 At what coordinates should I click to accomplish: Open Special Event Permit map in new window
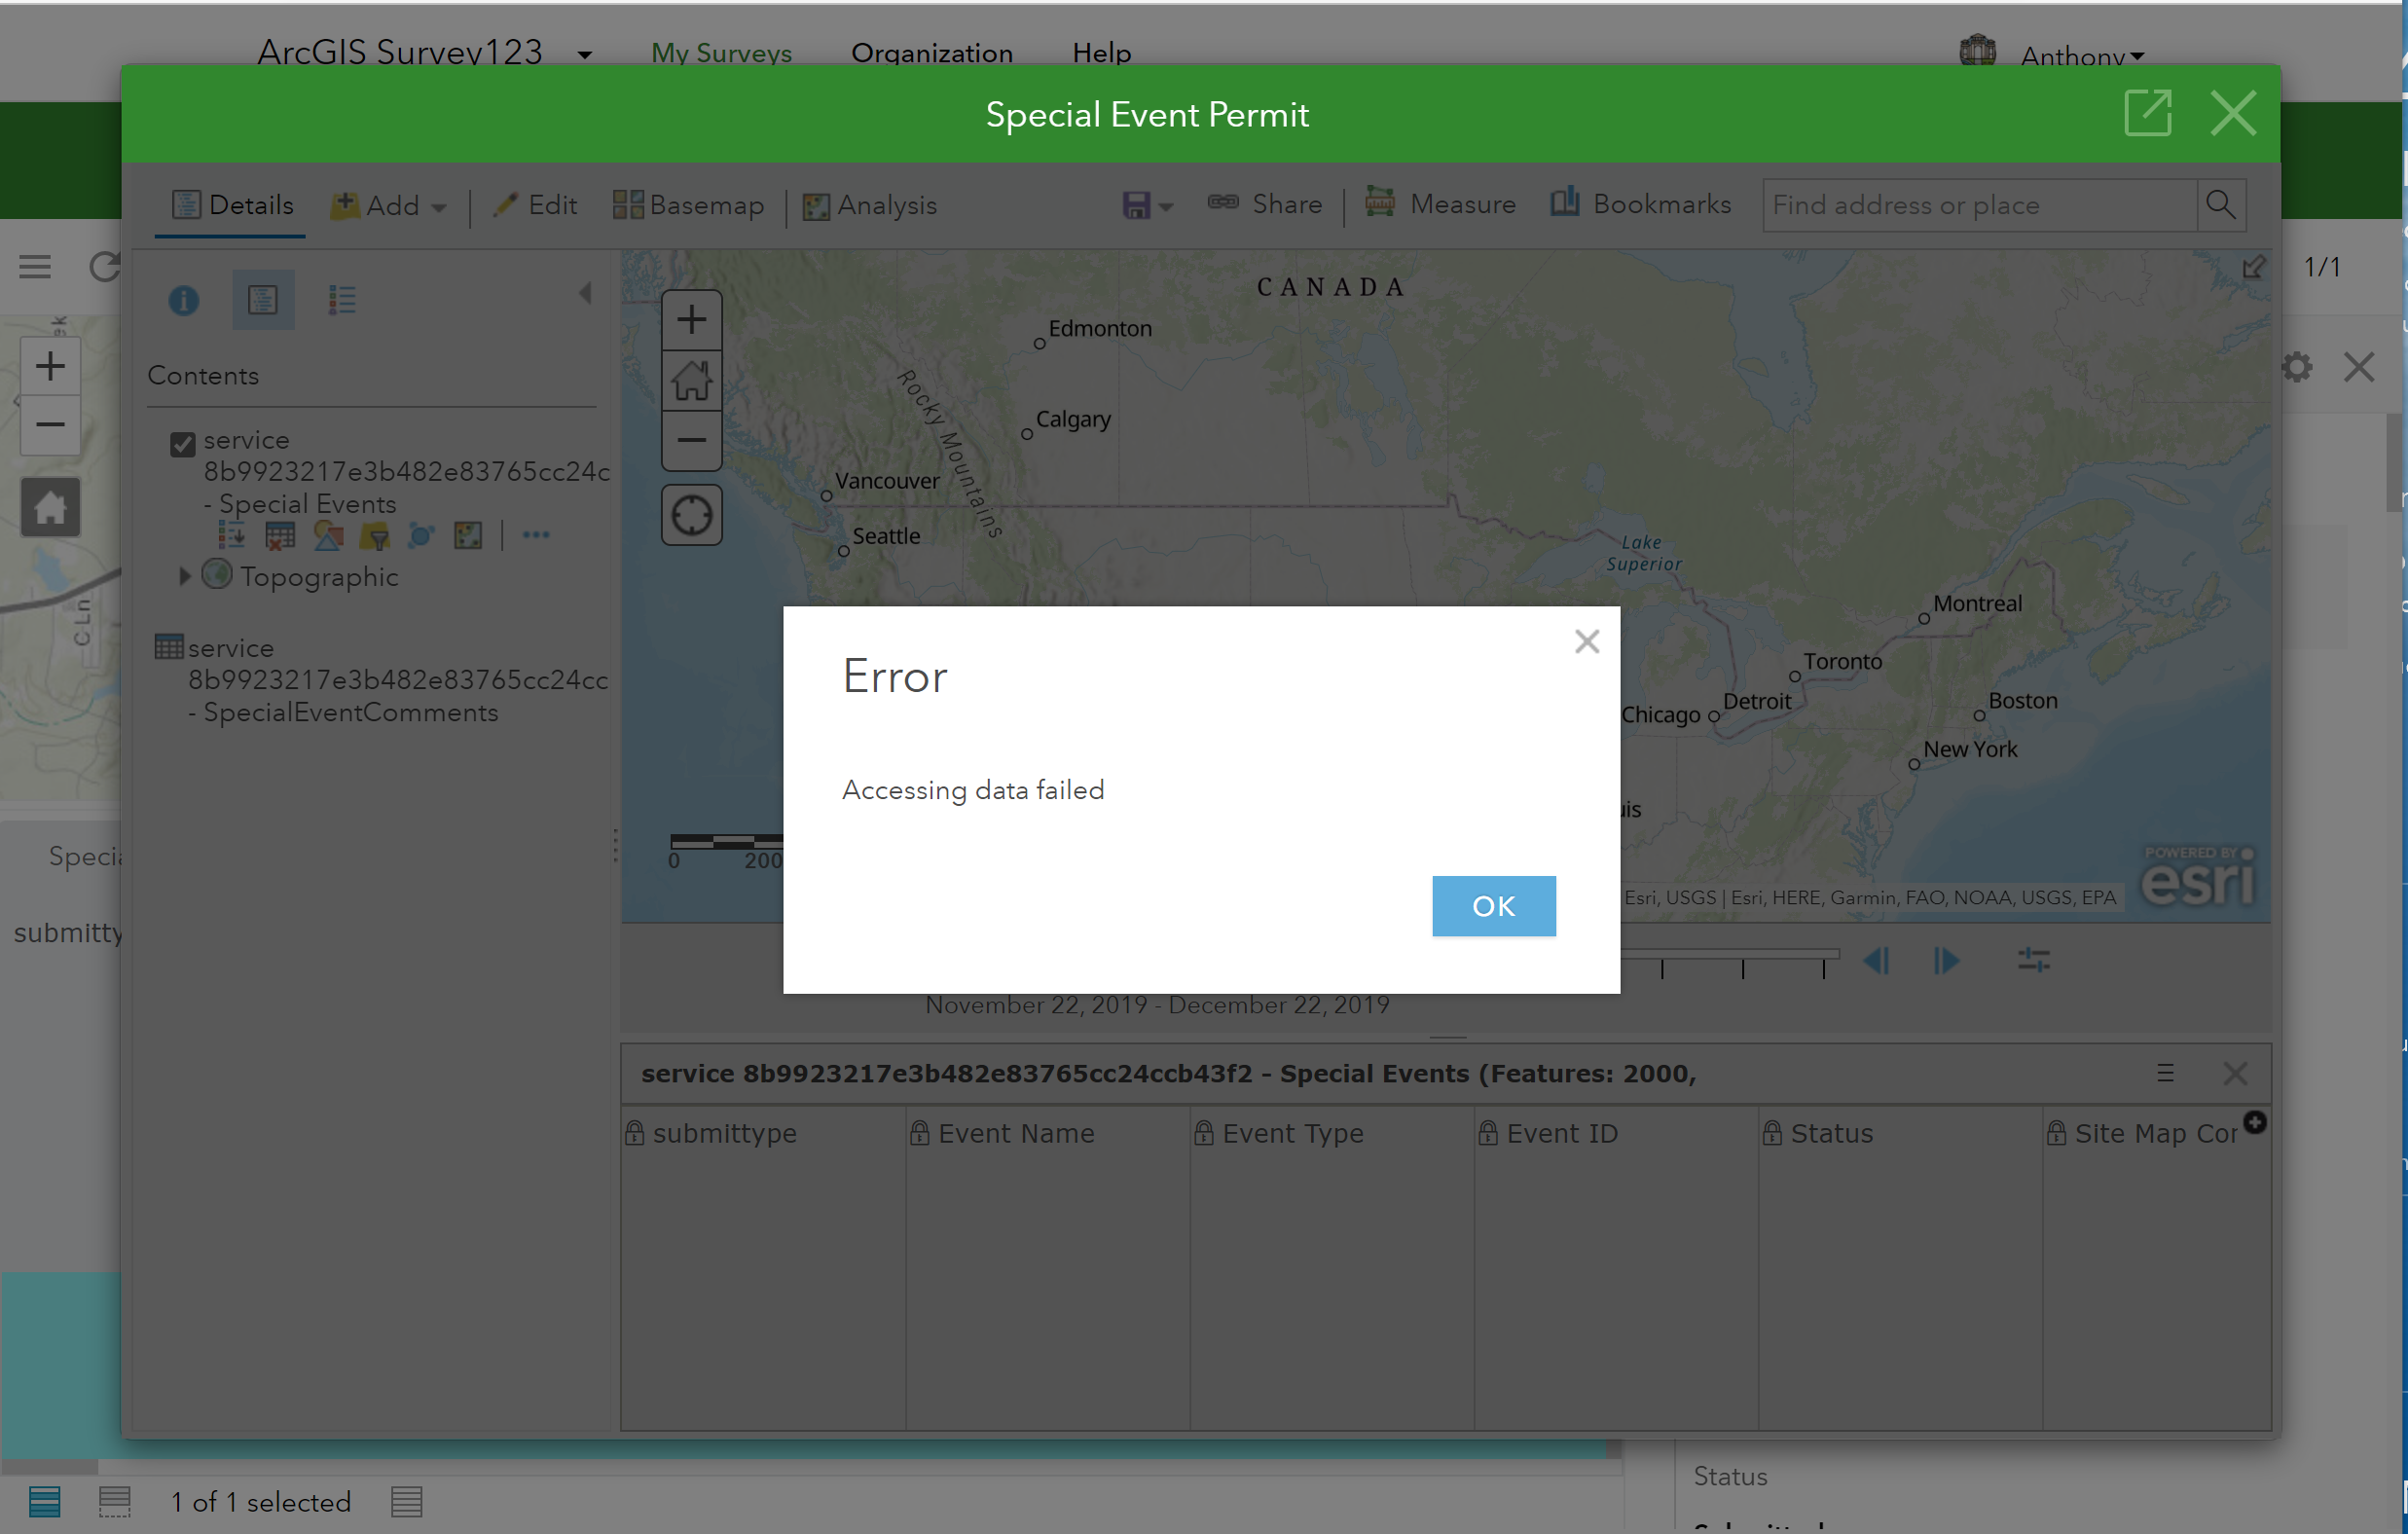pyautogui.click(x=2147, y=113)
